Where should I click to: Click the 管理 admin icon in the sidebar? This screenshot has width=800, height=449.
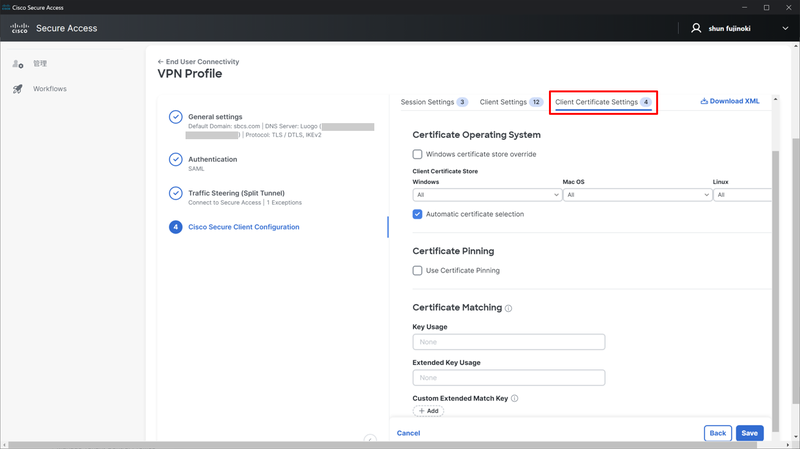tap(18, 64)
